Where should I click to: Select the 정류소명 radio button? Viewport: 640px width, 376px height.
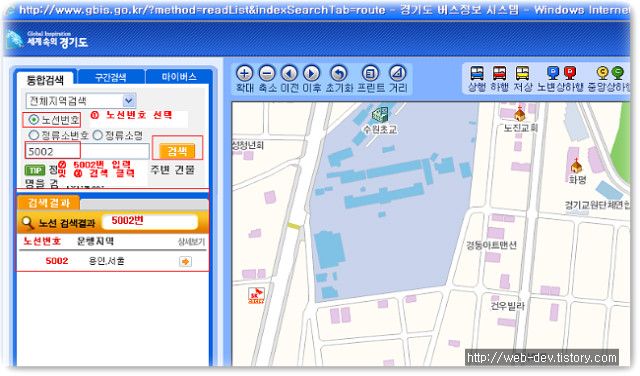pos(98,135)
